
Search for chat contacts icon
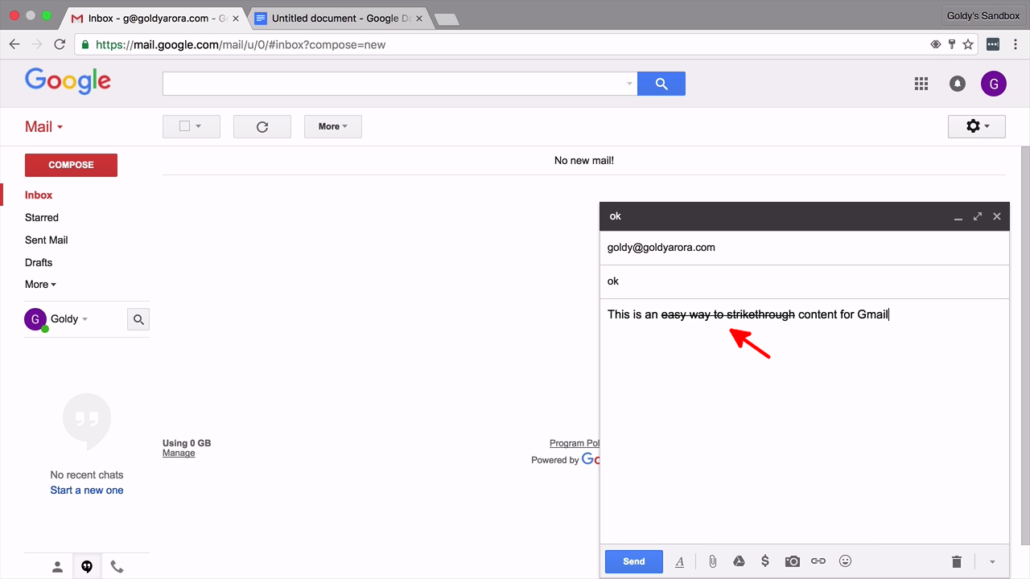(x=139, y=319)
